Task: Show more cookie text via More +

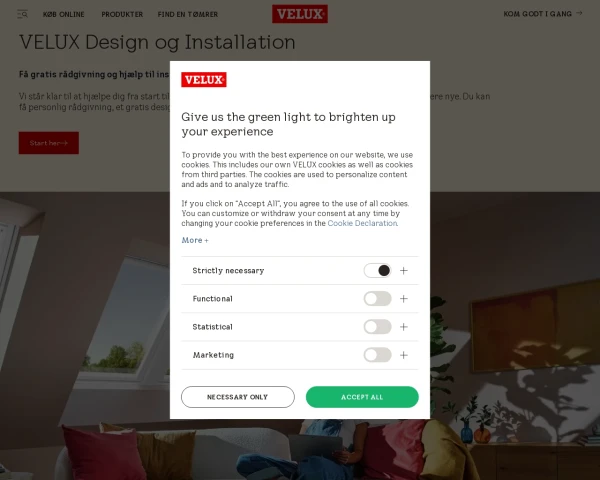Action: pos(195,240)
